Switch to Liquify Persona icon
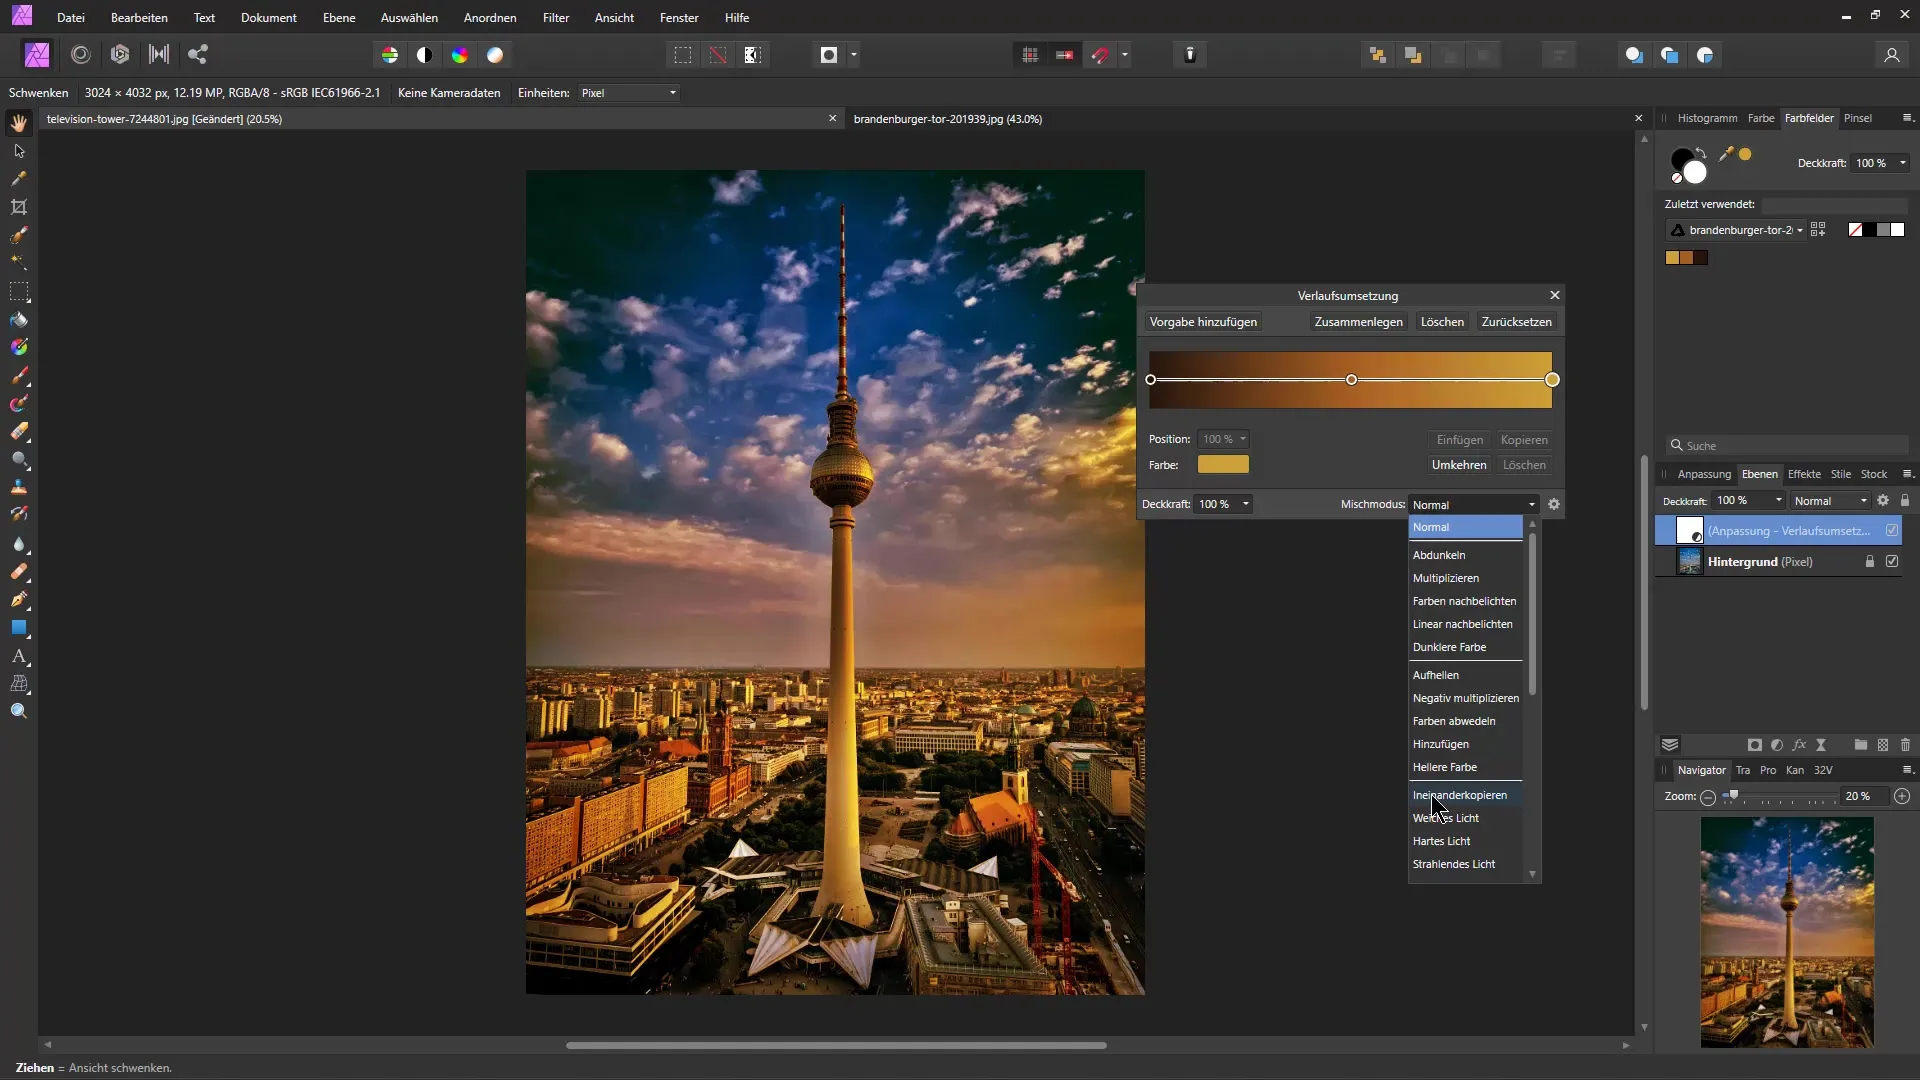The height and width of the screenshot is (1080, 1920). [81, 55]
